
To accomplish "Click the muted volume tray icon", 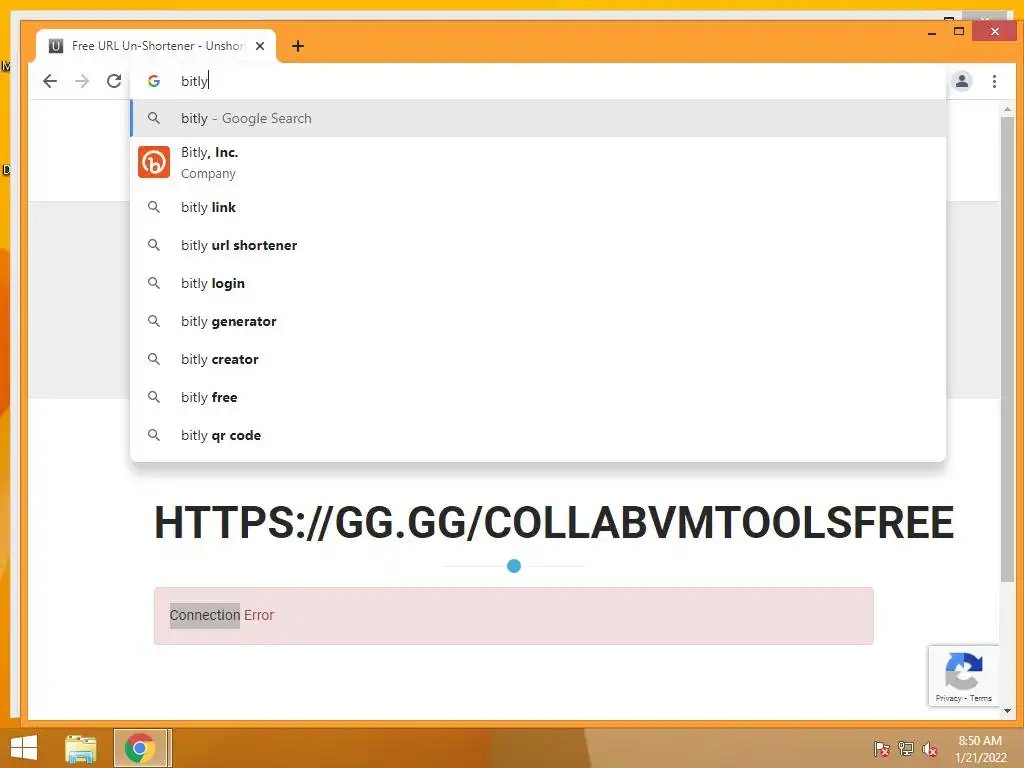I will point(930,749).
